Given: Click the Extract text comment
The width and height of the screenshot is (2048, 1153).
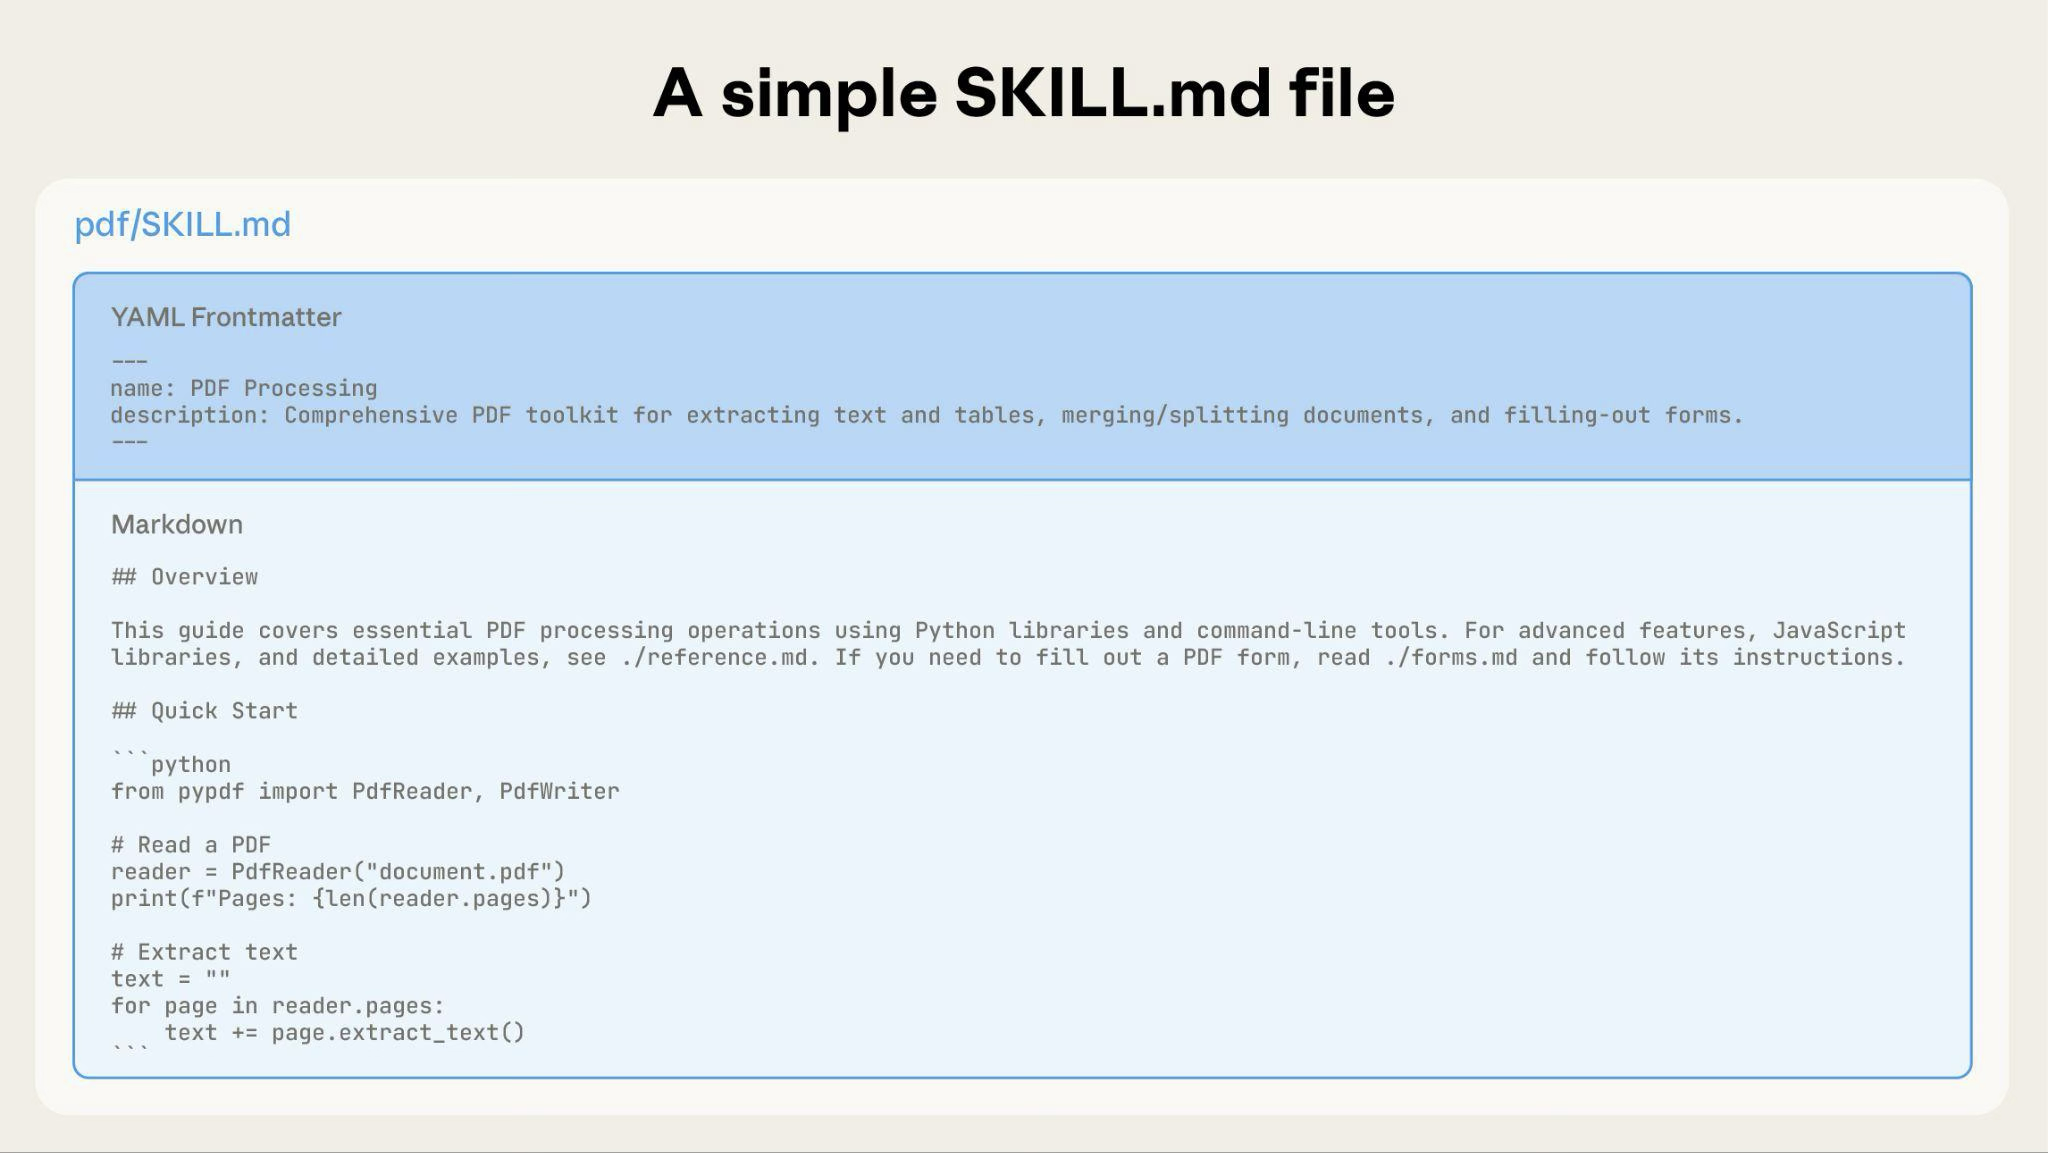Looking at the screenshot, I should [204, 951].
